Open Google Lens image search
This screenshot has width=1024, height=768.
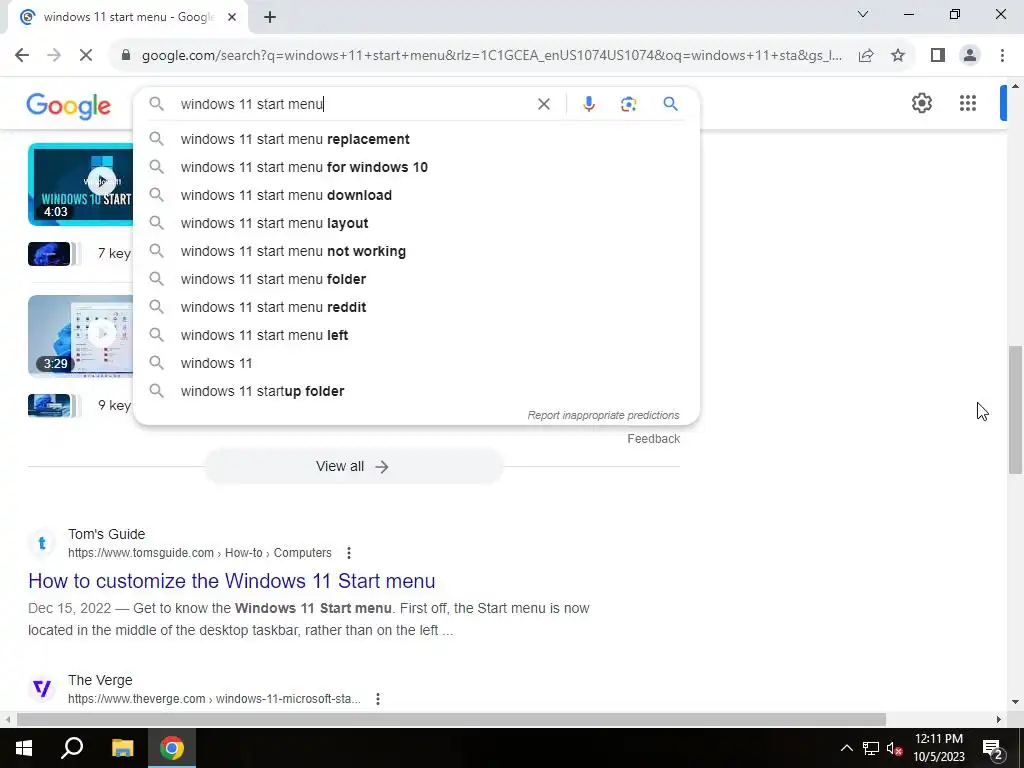[x=628, y=104]
